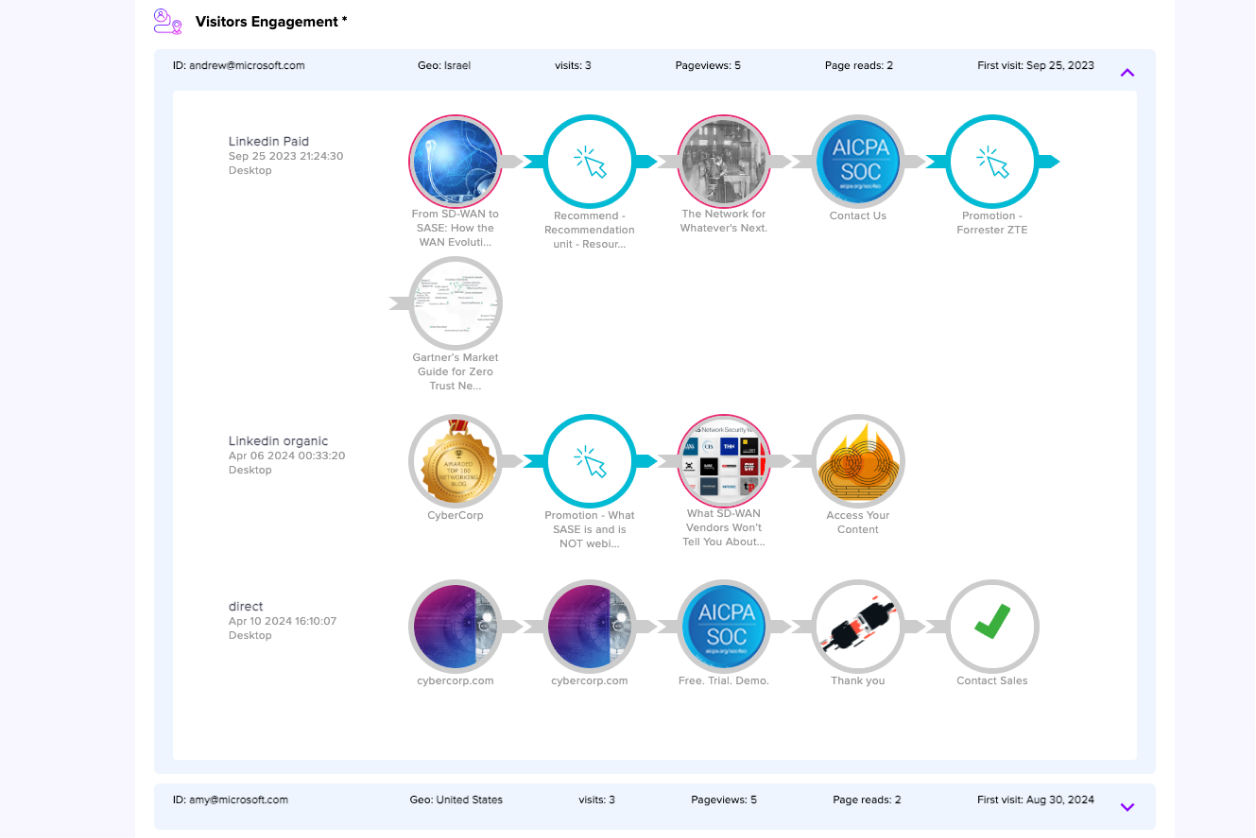Viewport: 1256px width, 838px height.
Task: Click the 'Thank you' plug connector icon
Action: pyautogui.click(x=858, y=627)
